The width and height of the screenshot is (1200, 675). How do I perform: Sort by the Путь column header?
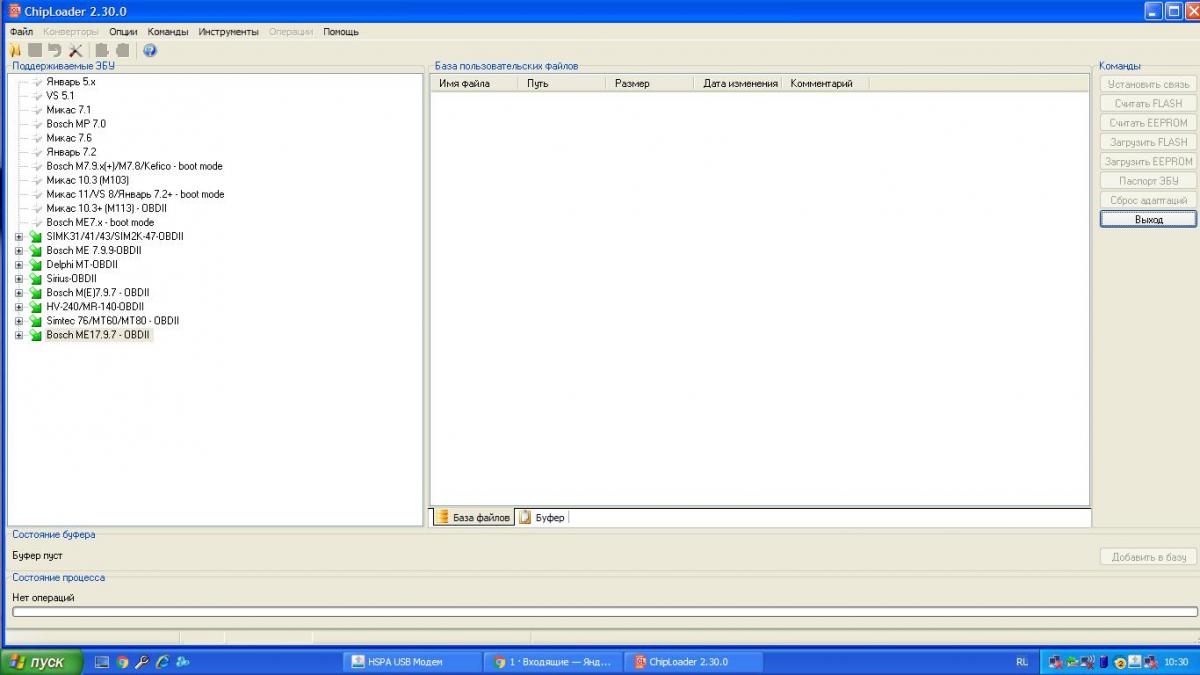coord(563,84)
